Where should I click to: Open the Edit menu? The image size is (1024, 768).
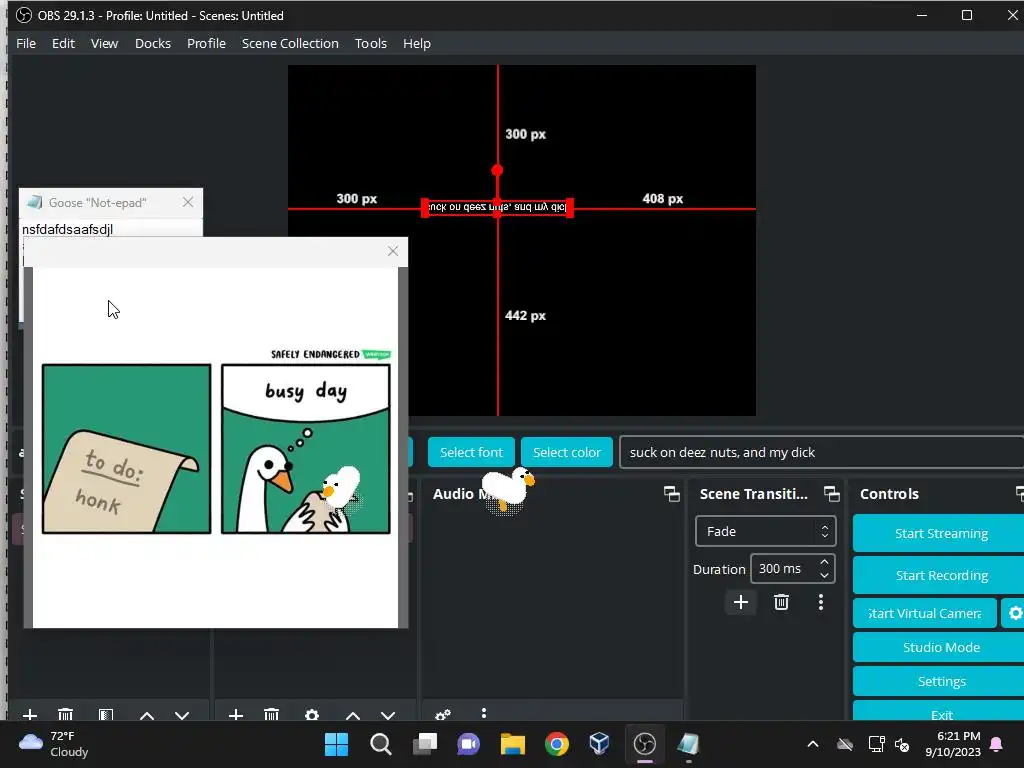(x=63, y=43)
